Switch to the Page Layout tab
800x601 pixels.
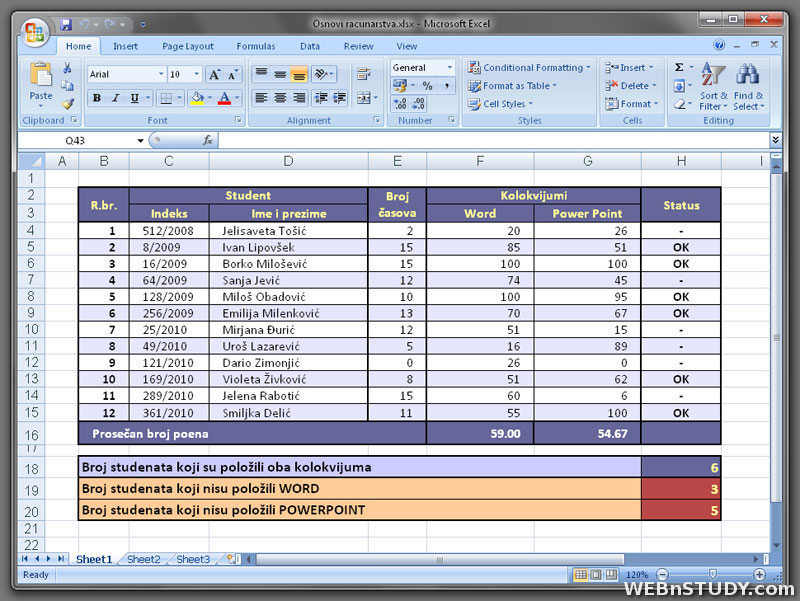click(x=188, y=46)
